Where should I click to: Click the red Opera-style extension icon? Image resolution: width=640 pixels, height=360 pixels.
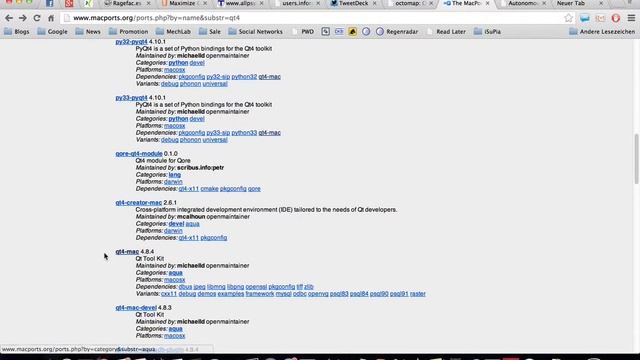point(616,18)
